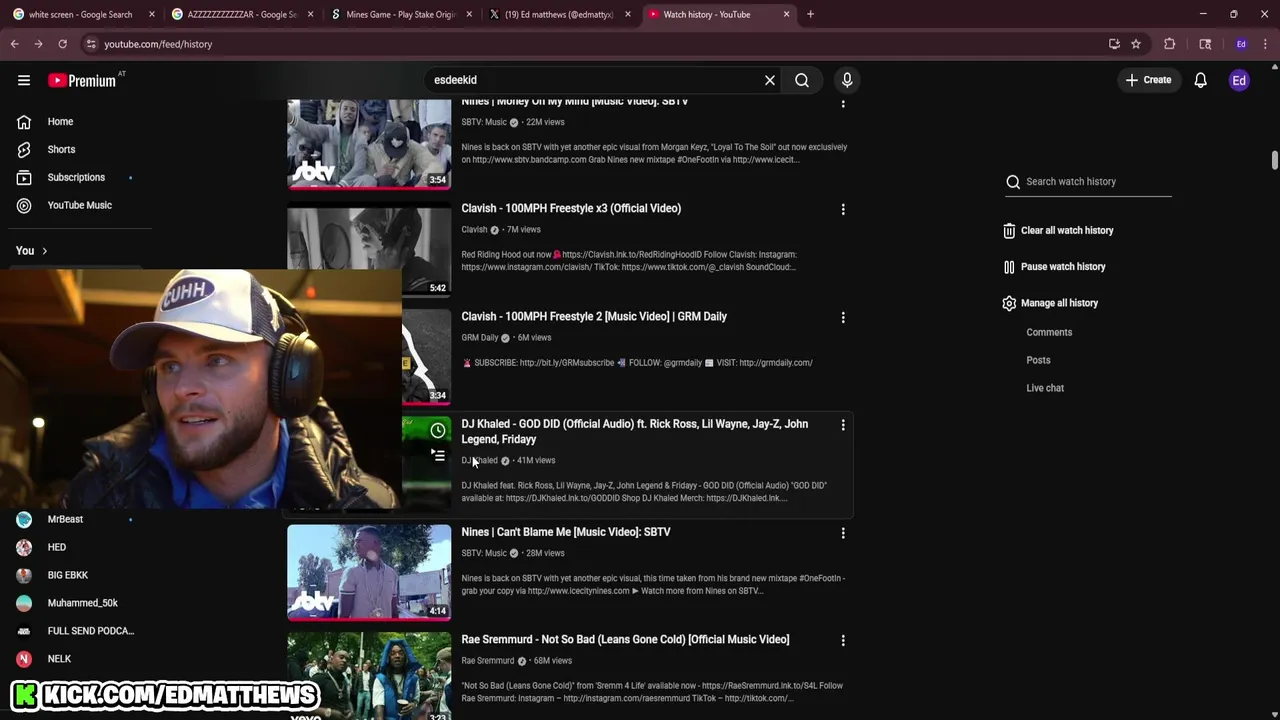Image resolution: width=1280 pixels, height=720 pixels.
Task: Open more options for Nines Can't Blame Me
Action: (x=843, y=533)
